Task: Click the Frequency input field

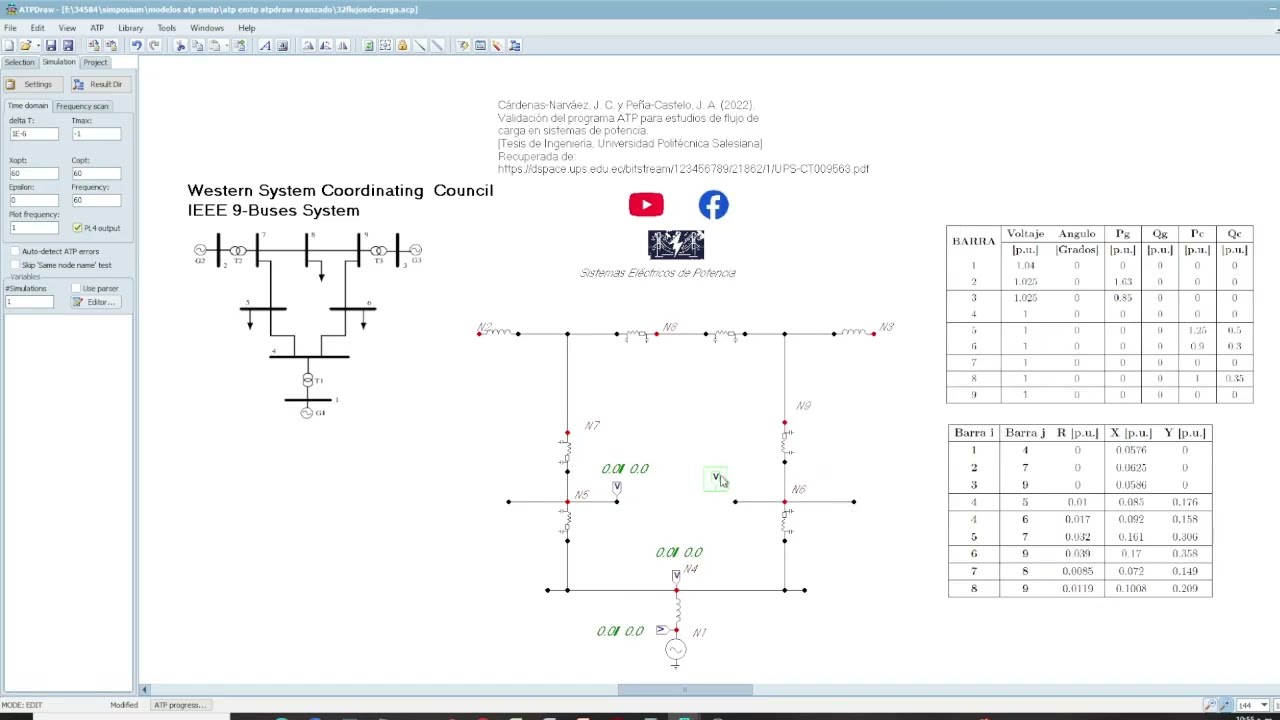Action: pos(95,200)
